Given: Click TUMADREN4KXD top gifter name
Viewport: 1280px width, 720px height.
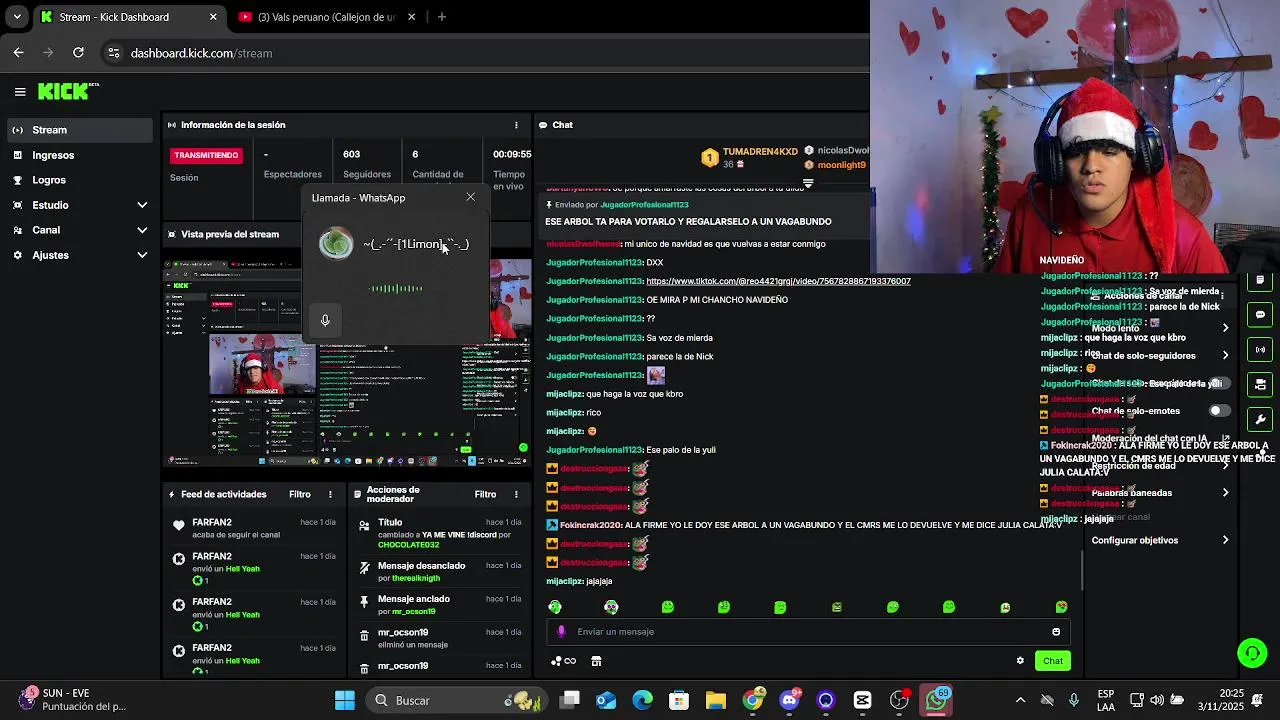Looking at the screenshot, I should 760,151.
